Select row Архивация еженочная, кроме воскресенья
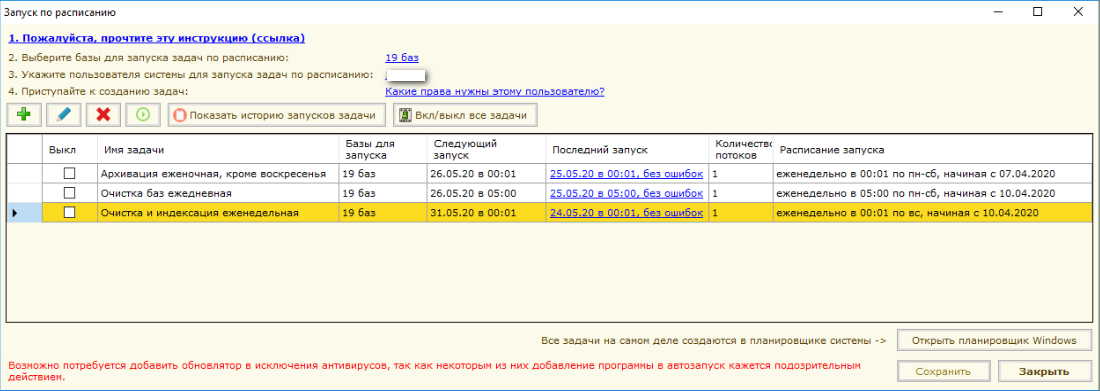1100x391 pixels. 550,173
